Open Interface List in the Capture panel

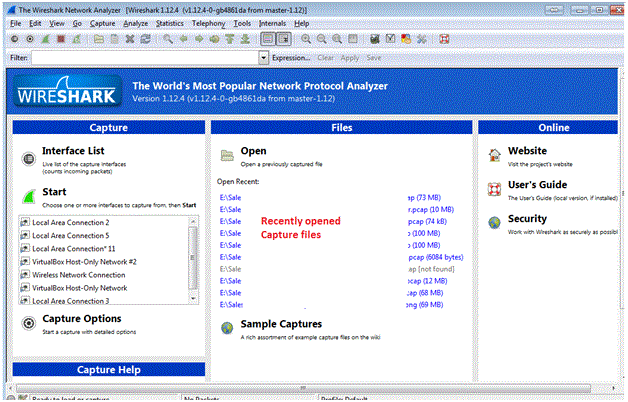[x=73, y=151]
